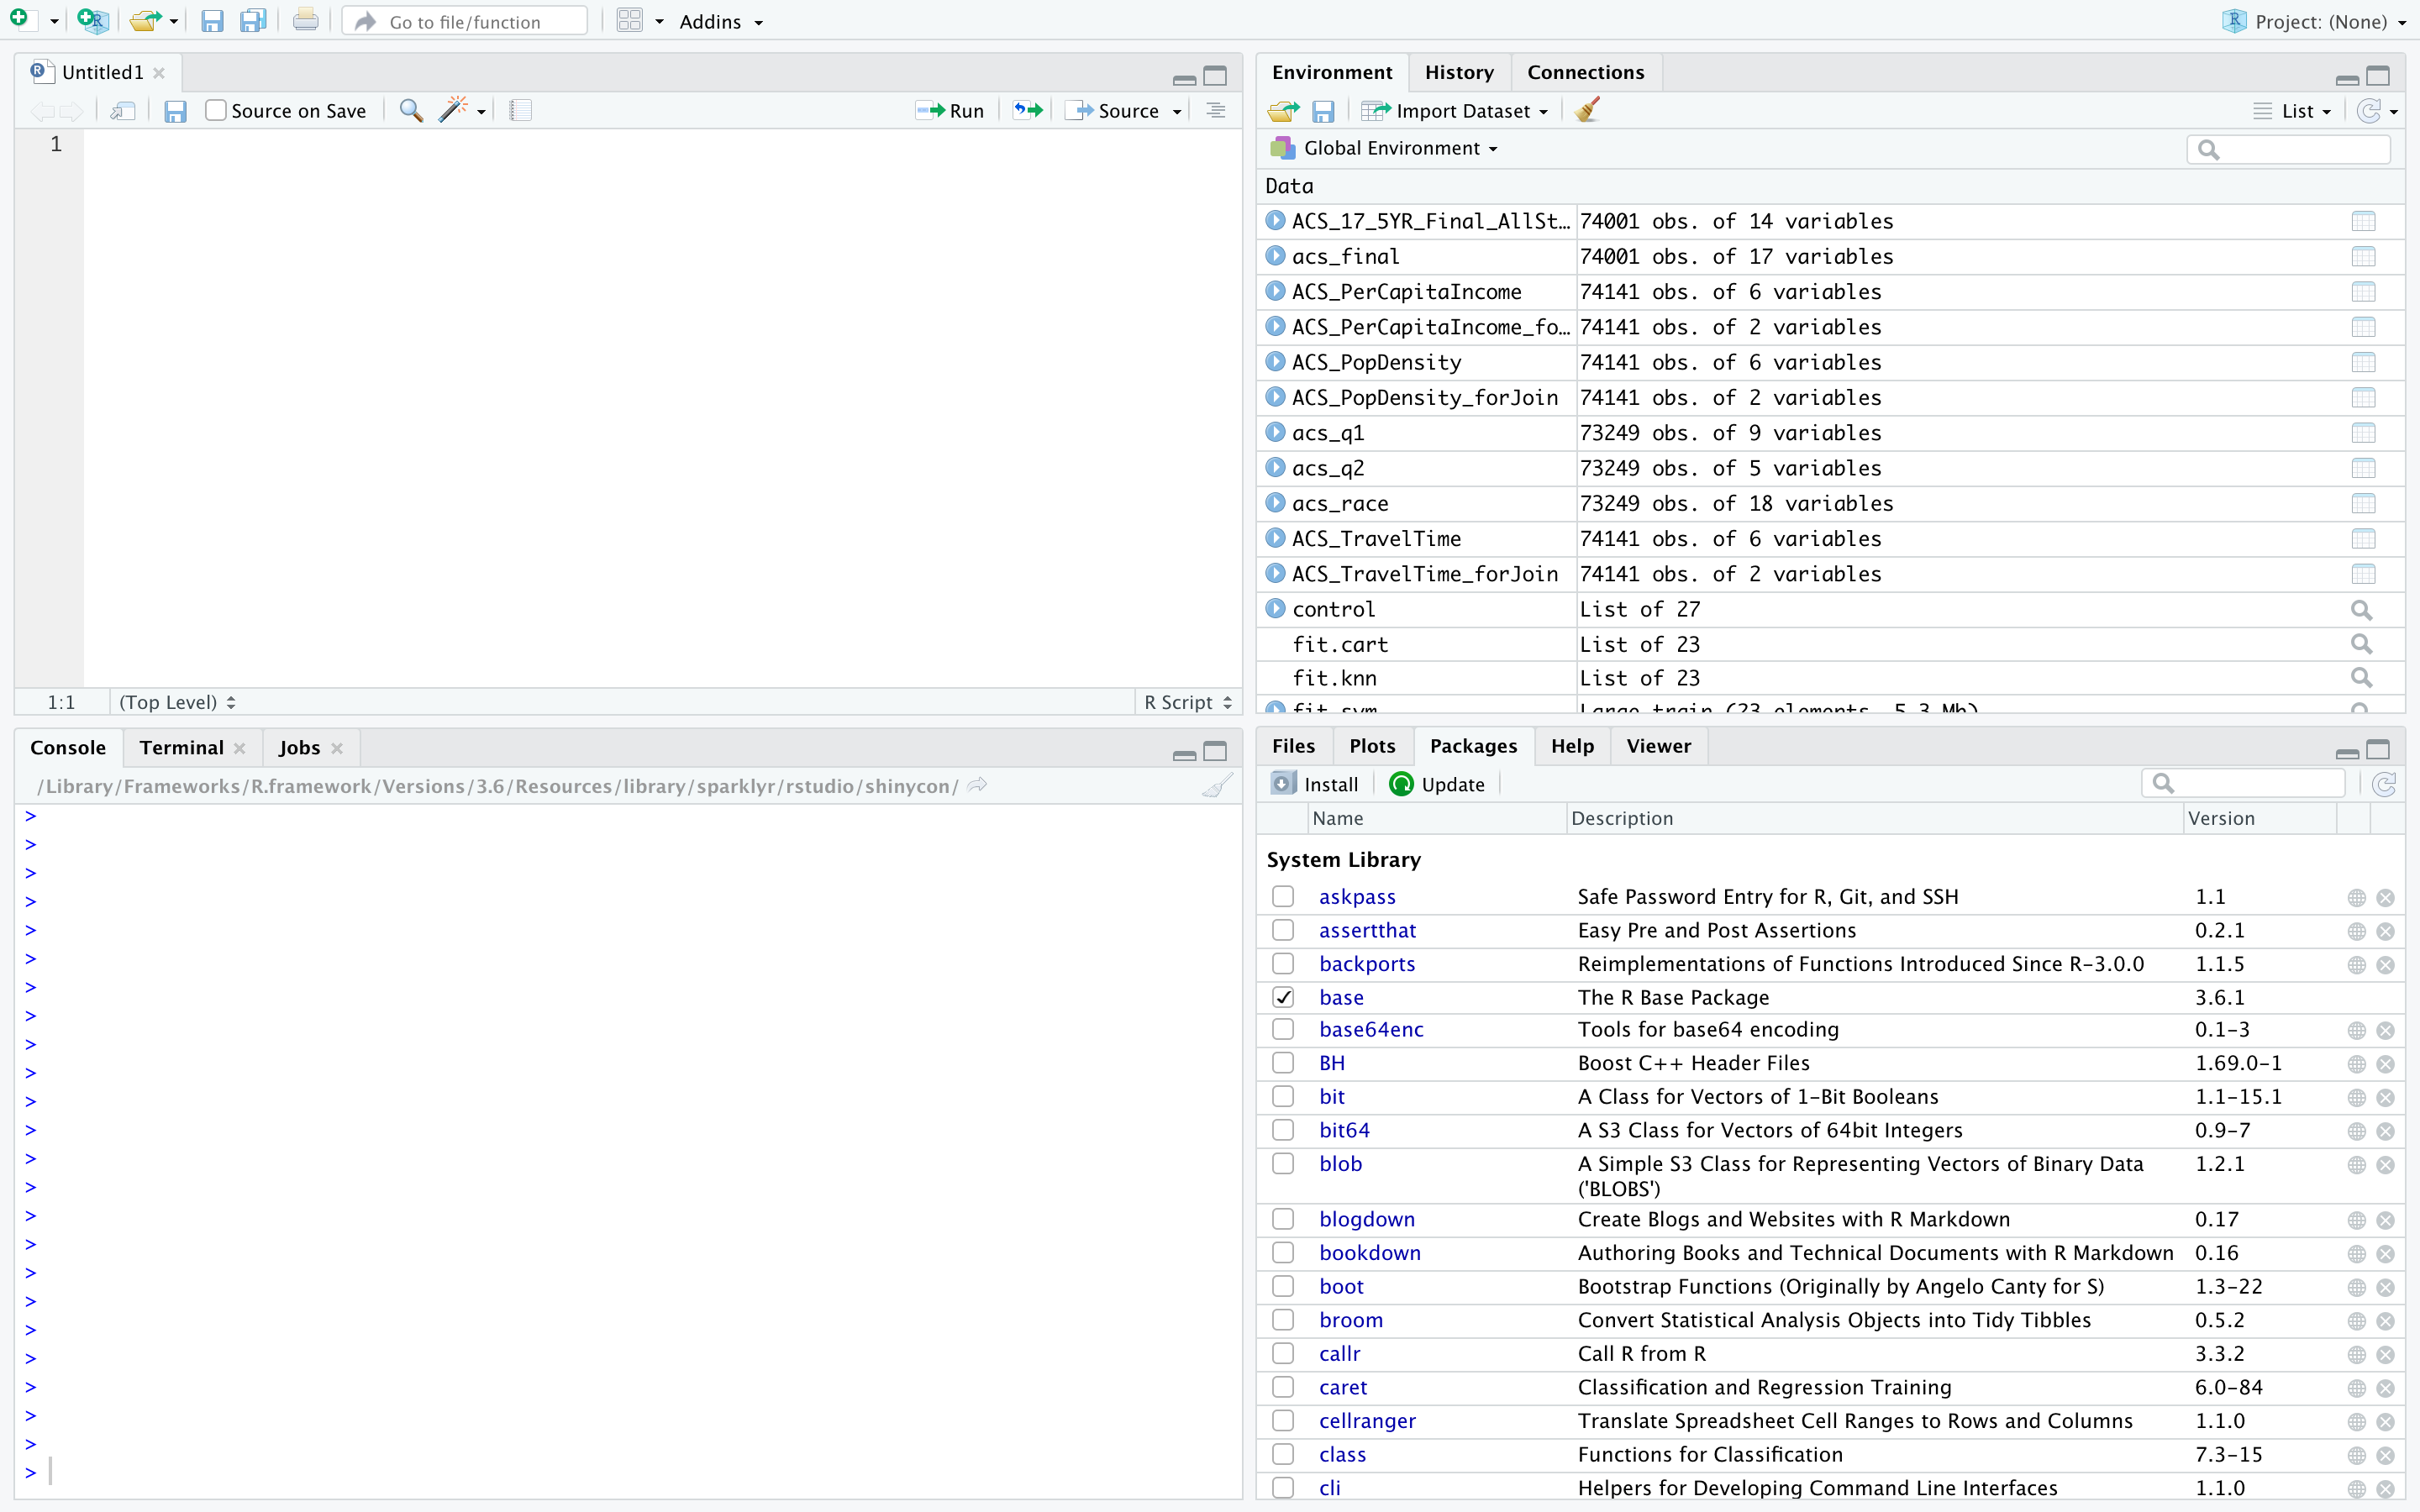The height and width of the screenshot is (1512, 2420).
Task: Click the Re-run previous code icon
Action: 1028,111
